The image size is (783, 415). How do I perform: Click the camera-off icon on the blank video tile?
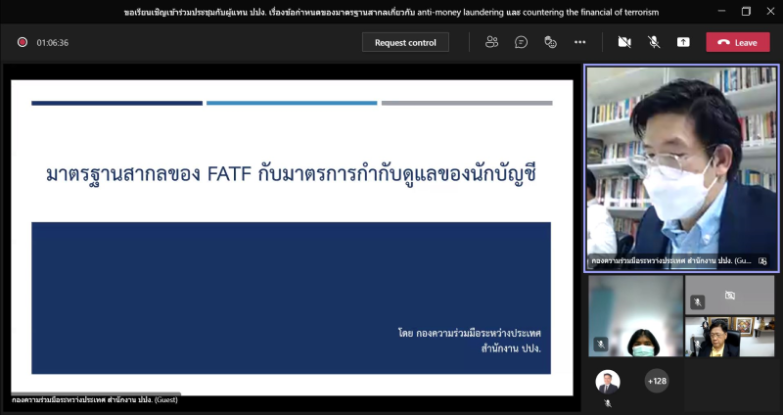tap(730, 296)
